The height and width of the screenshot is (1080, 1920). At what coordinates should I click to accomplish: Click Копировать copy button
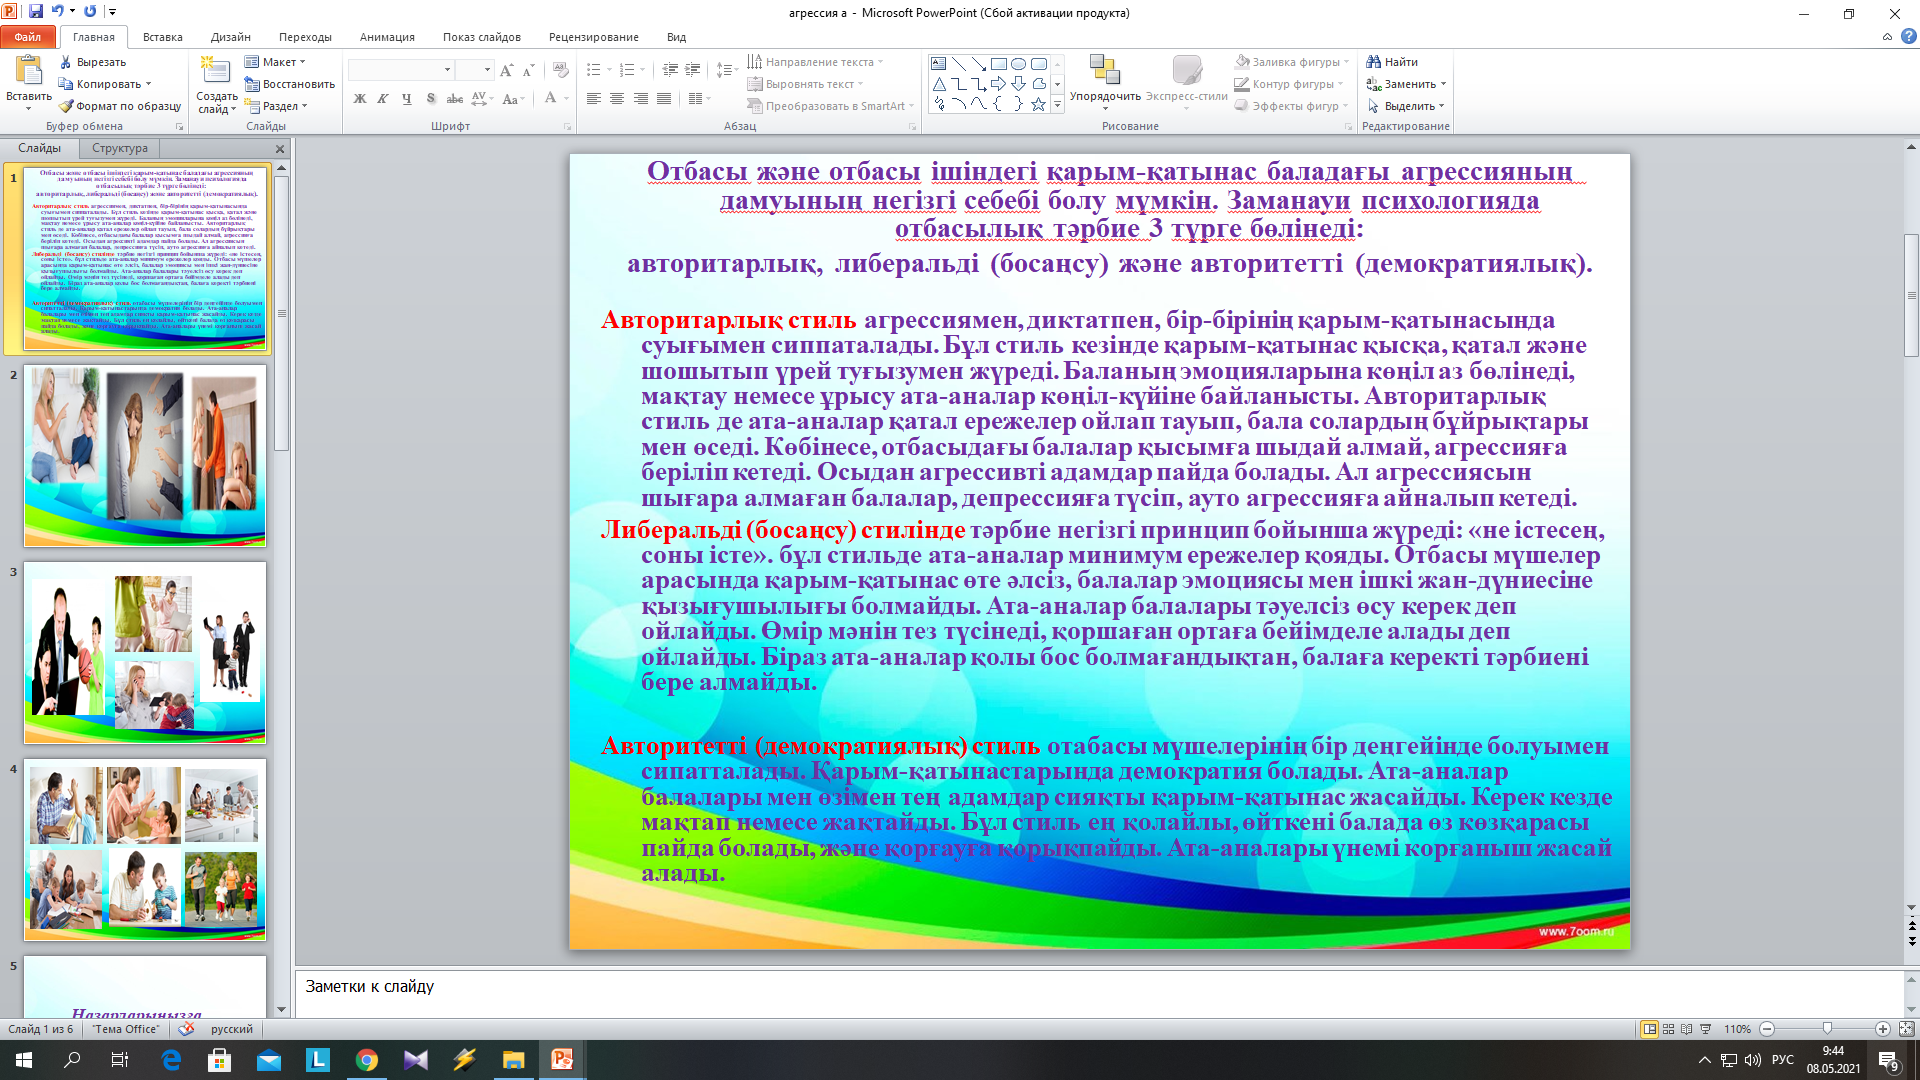(104, 84)
